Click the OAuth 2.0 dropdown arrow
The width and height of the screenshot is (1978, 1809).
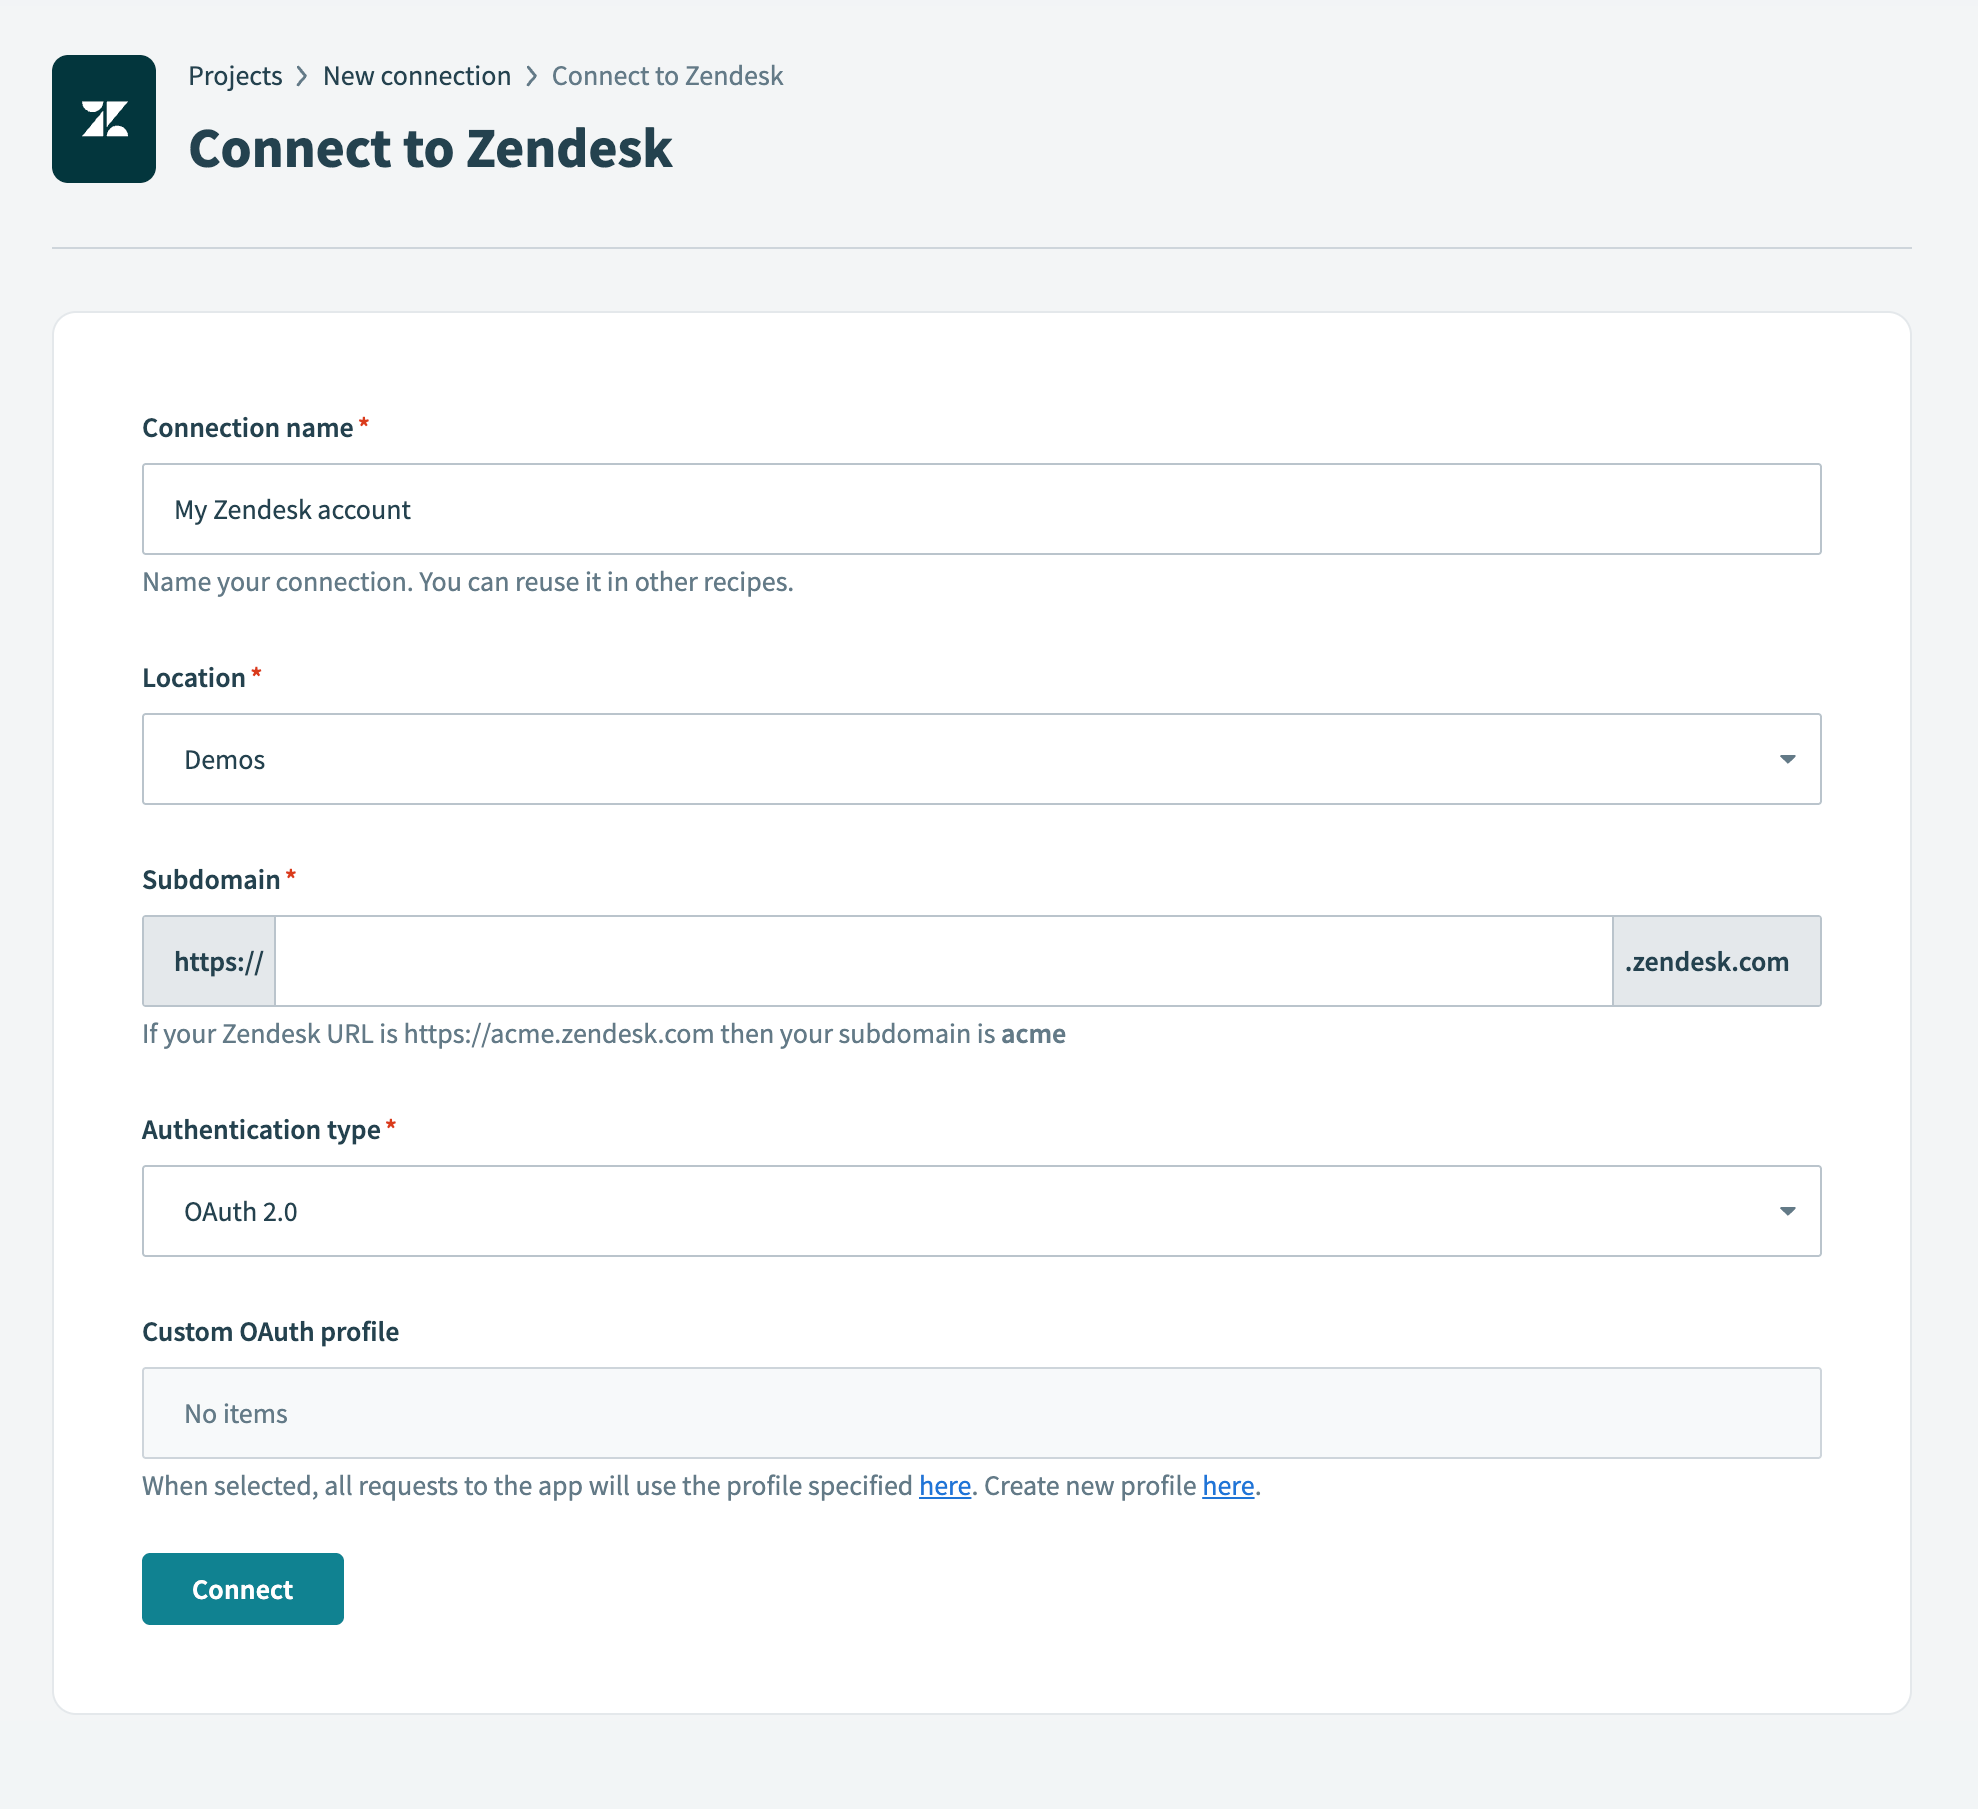click(1789, 1211)
